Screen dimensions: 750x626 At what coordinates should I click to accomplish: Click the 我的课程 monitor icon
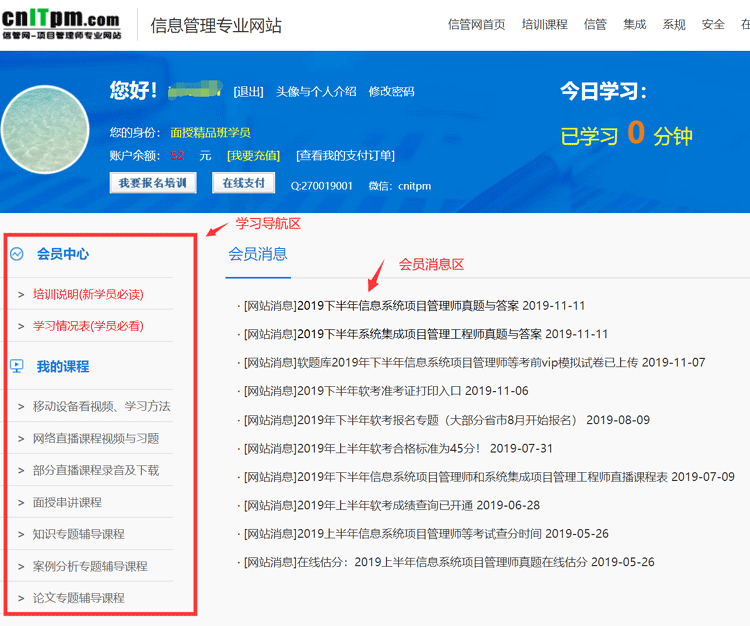(17, 366)
